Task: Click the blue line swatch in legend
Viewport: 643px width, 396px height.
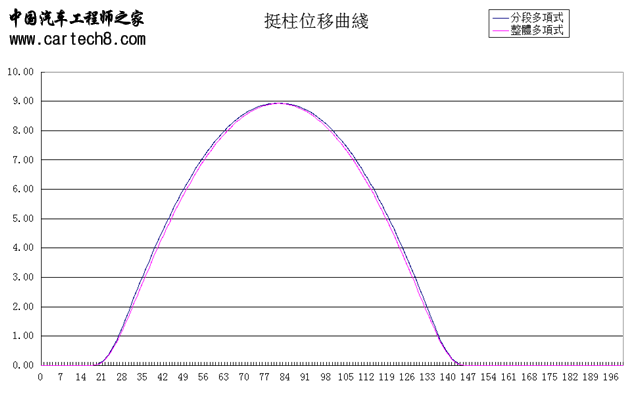Action: (x=500, y=18)
